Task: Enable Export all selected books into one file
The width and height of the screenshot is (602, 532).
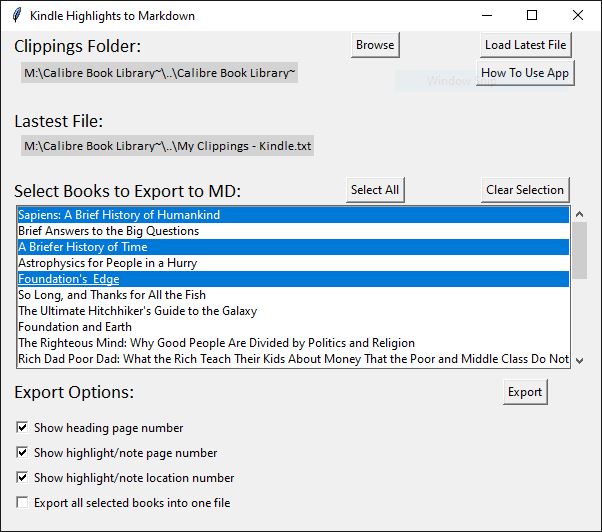Action: (22, 502)
